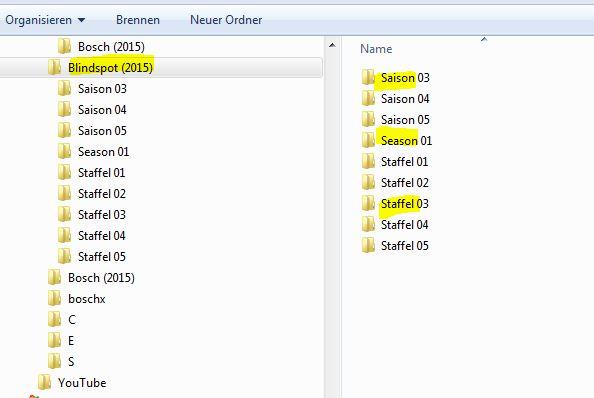This screenshot has height=398, width=594.
Task: Select Blindspot (2015) in the tree
Action: pos(110,68)
